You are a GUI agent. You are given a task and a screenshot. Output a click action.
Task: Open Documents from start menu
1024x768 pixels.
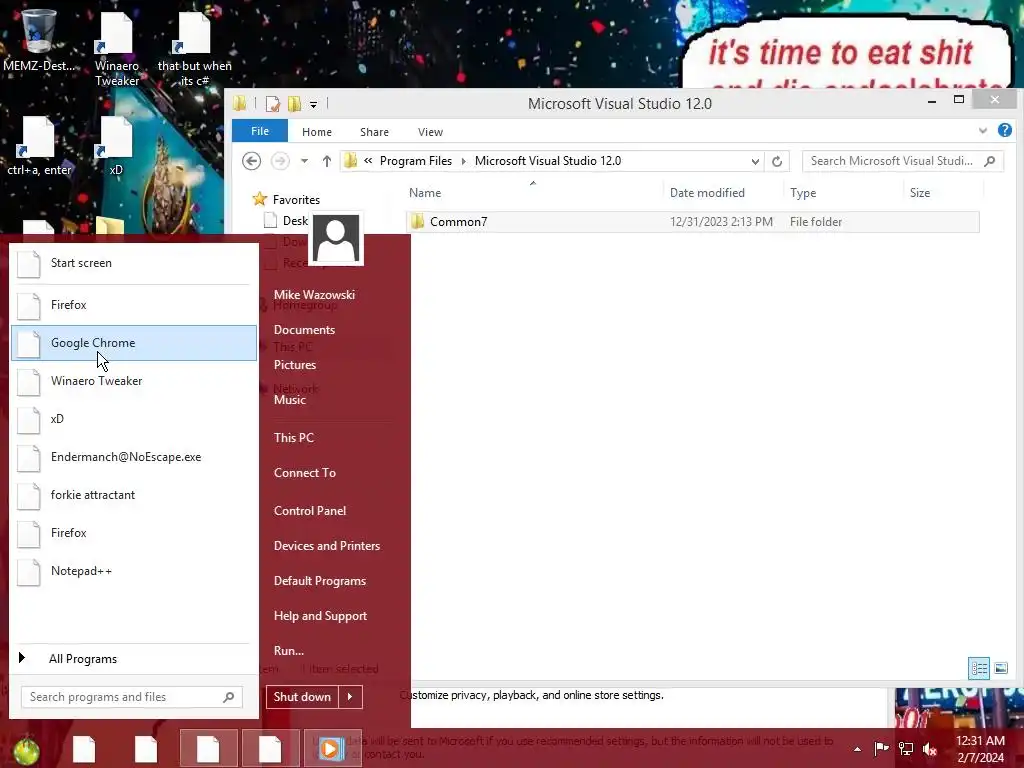(x=304, y=330)
